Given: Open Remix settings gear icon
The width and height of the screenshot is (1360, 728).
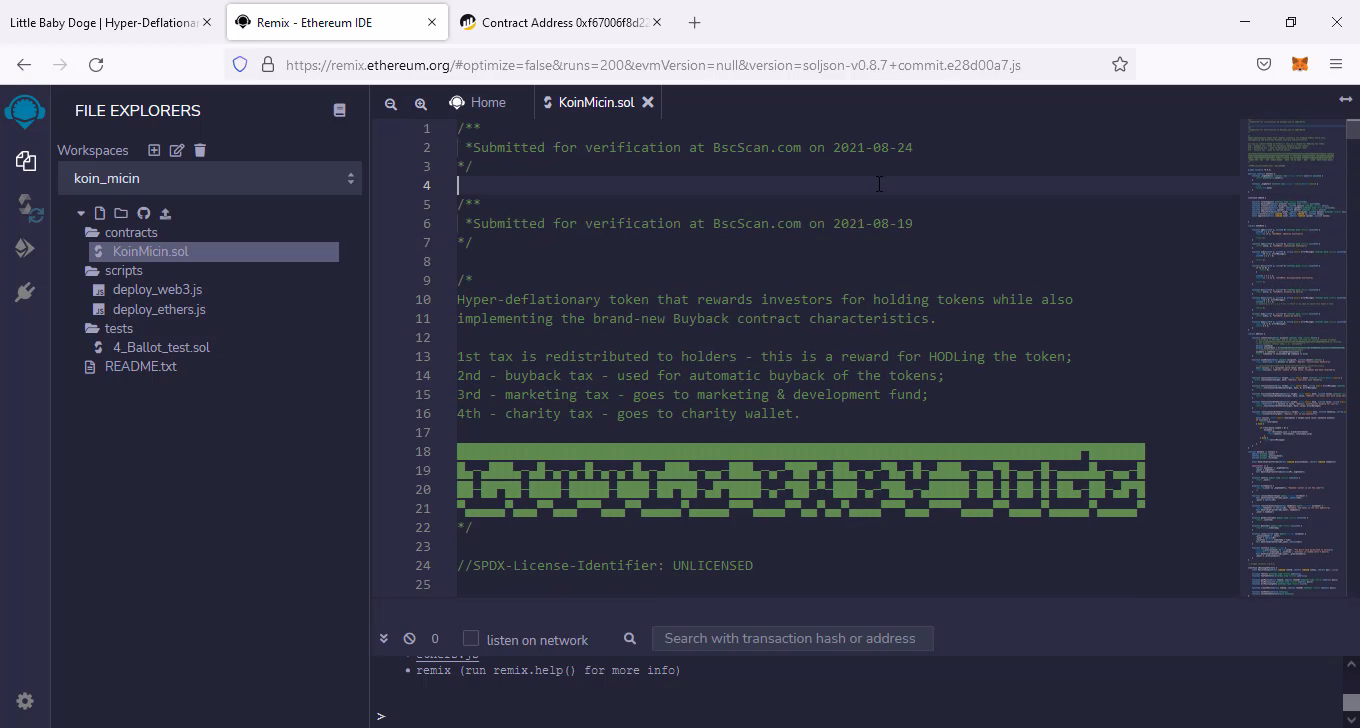Looking at the screenshot, I should point(25,701).
